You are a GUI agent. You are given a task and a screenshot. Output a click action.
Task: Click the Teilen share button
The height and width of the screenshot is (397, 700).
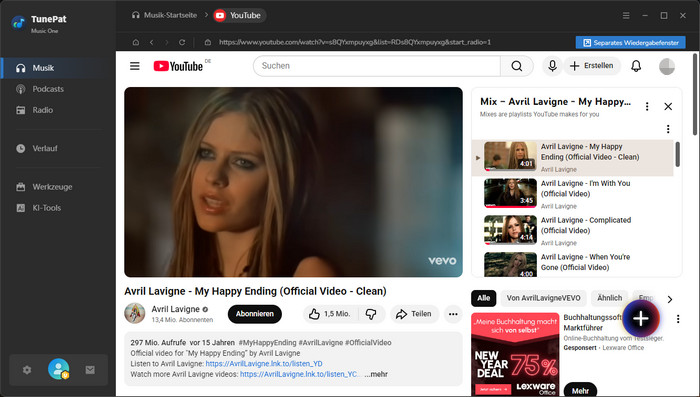click(x=414, y=314)
